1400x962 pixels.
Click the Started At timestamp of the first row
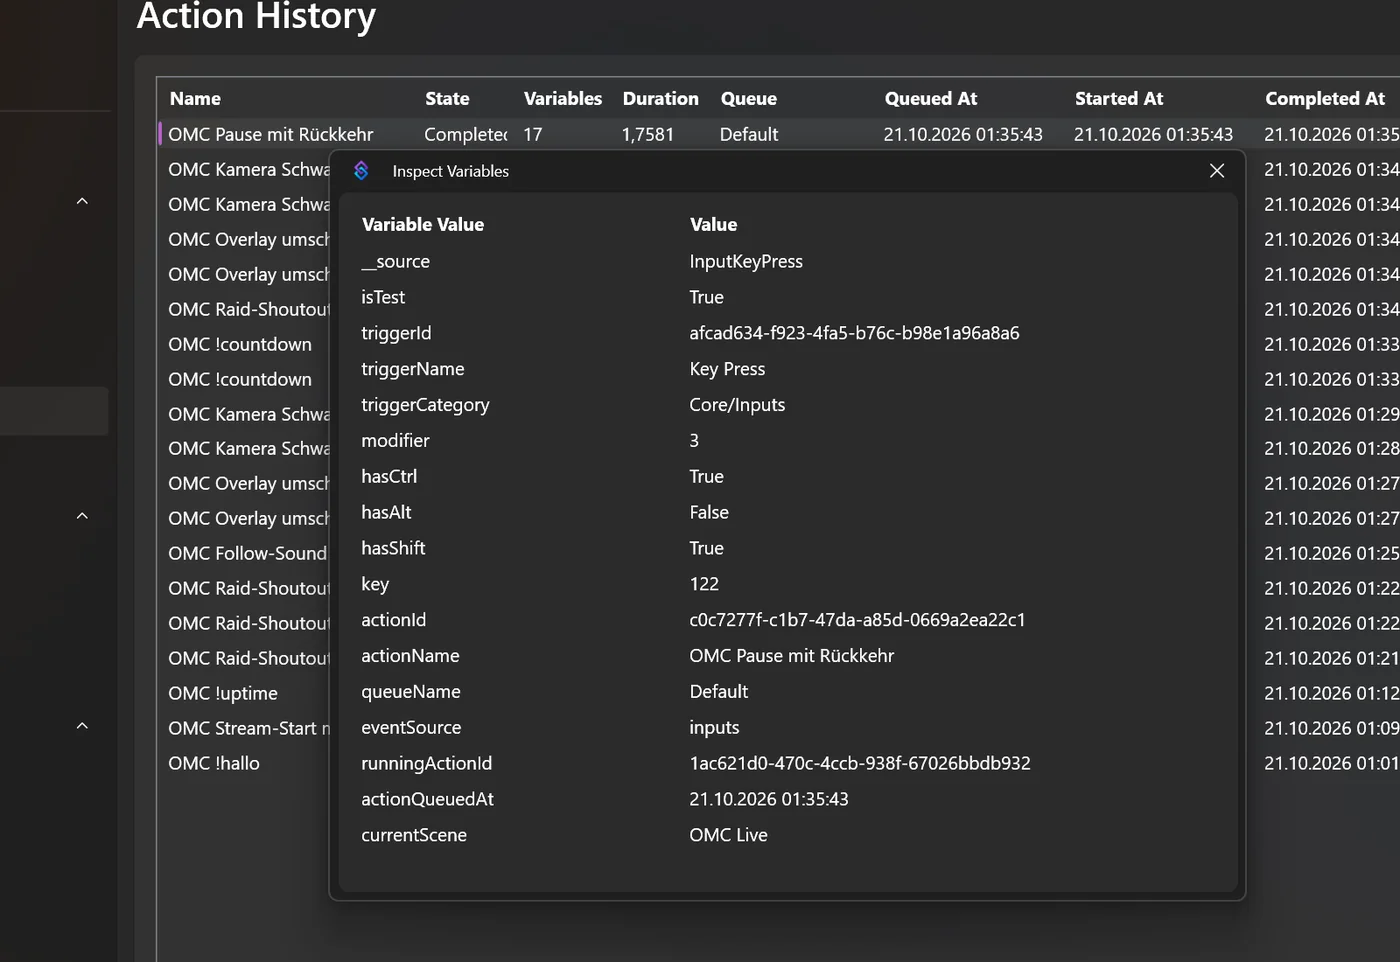pyautogui.click(x=1153, y=134)
